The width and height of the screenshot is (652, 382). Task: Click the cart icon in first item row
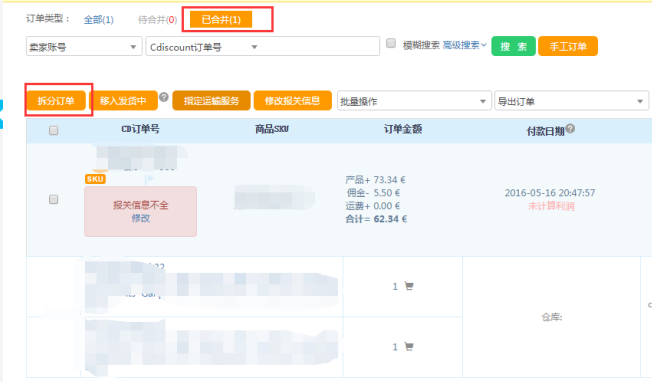point(409,286)
